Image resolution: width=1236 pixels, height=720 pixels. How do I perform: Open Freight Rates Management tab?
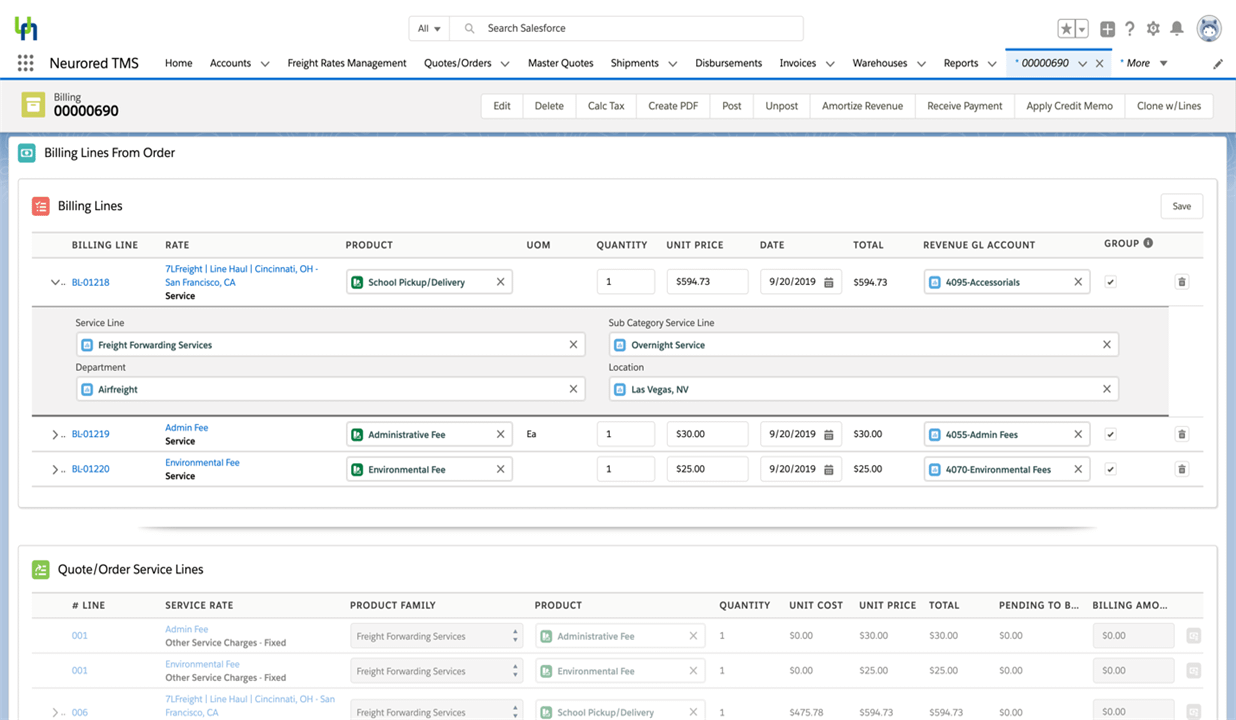click(347, 63)
